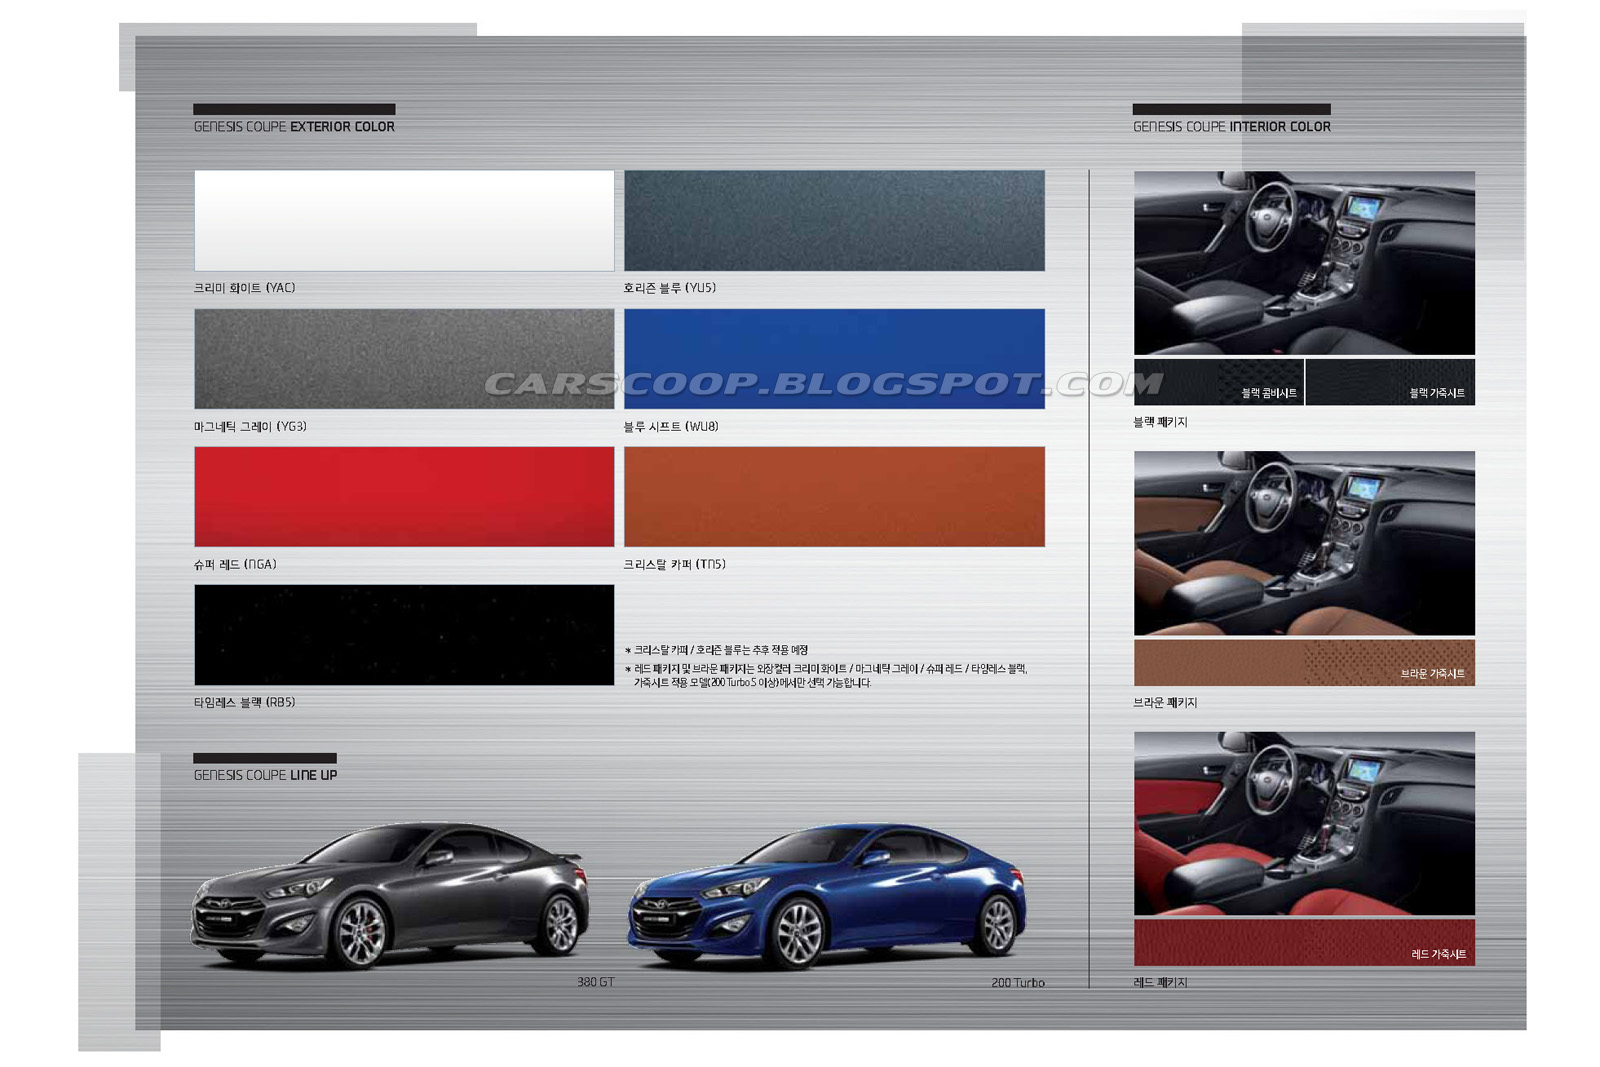Image resolution: width=1600 pixels, height=1067 pixels.
Task: Click the 크리스탈 카퍼 (TN5) label
Action: point(675,564)
